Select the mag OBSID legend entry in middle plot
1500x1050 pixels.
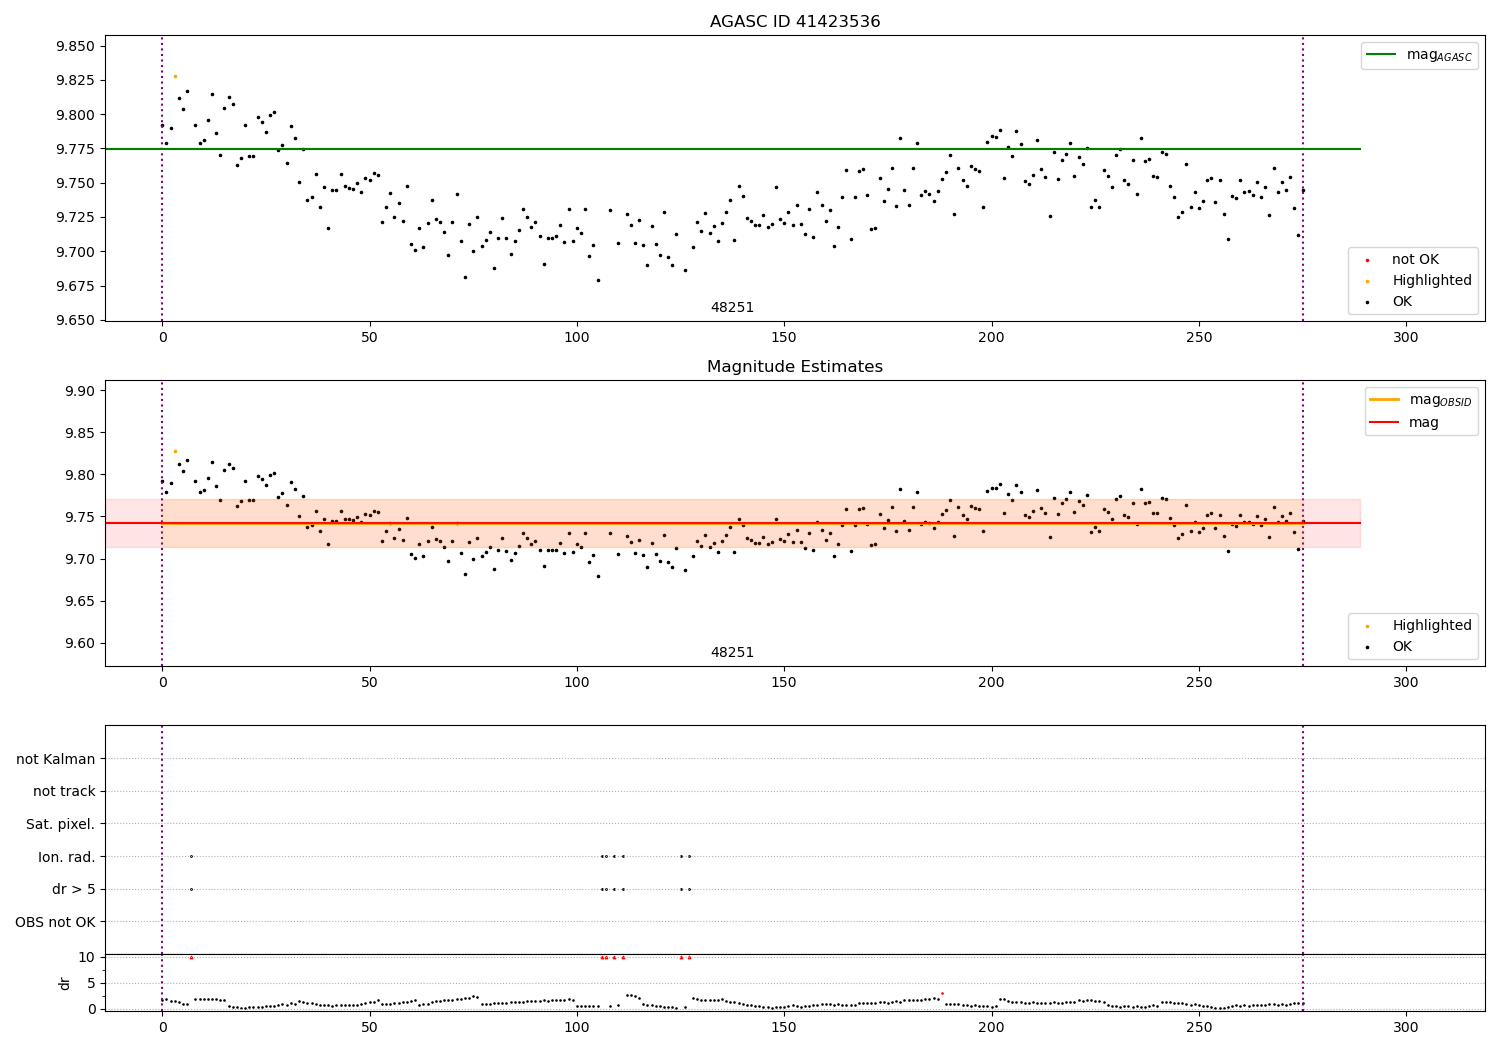1421,400
